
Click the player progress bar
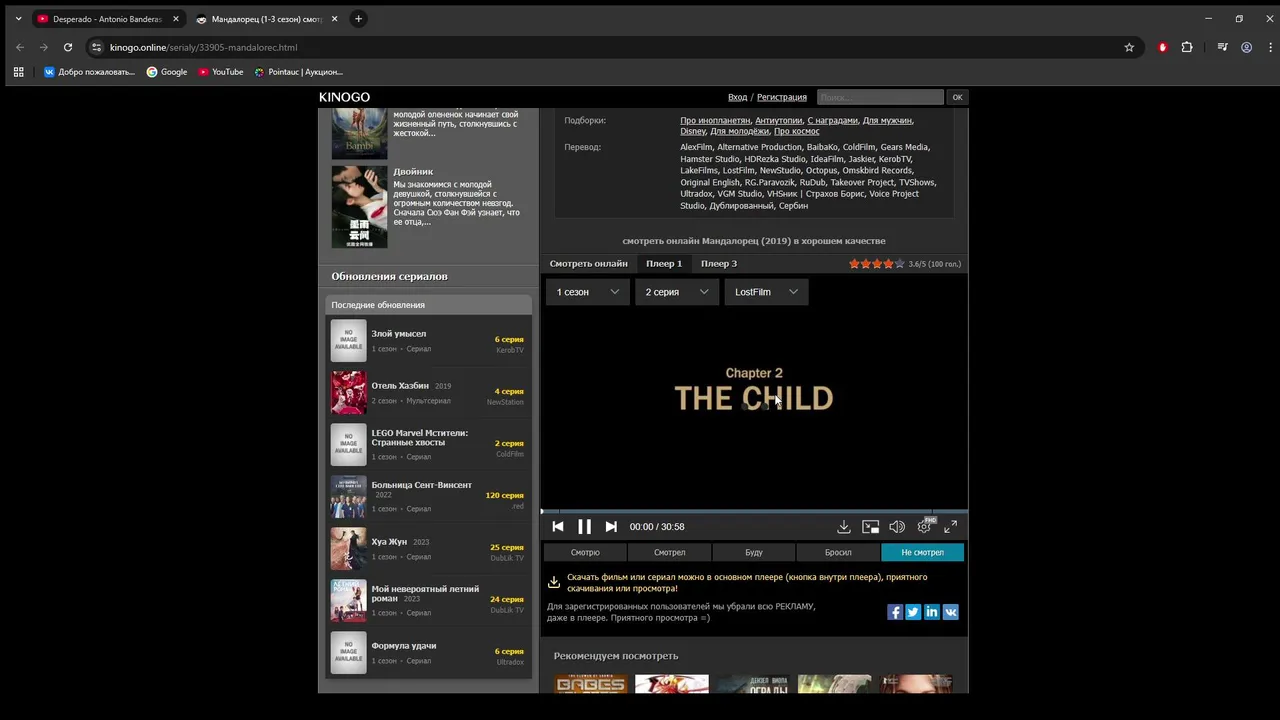754,511
